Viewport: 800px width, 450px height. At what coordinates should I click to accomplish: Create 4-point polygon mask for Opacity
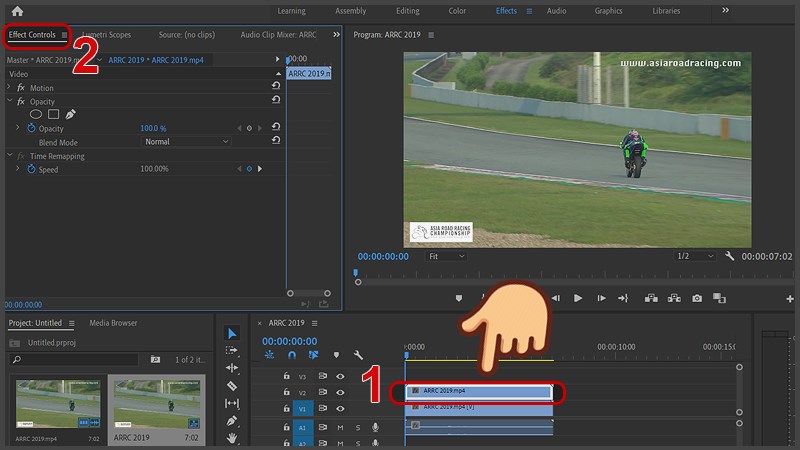click(x=54, y=114)
